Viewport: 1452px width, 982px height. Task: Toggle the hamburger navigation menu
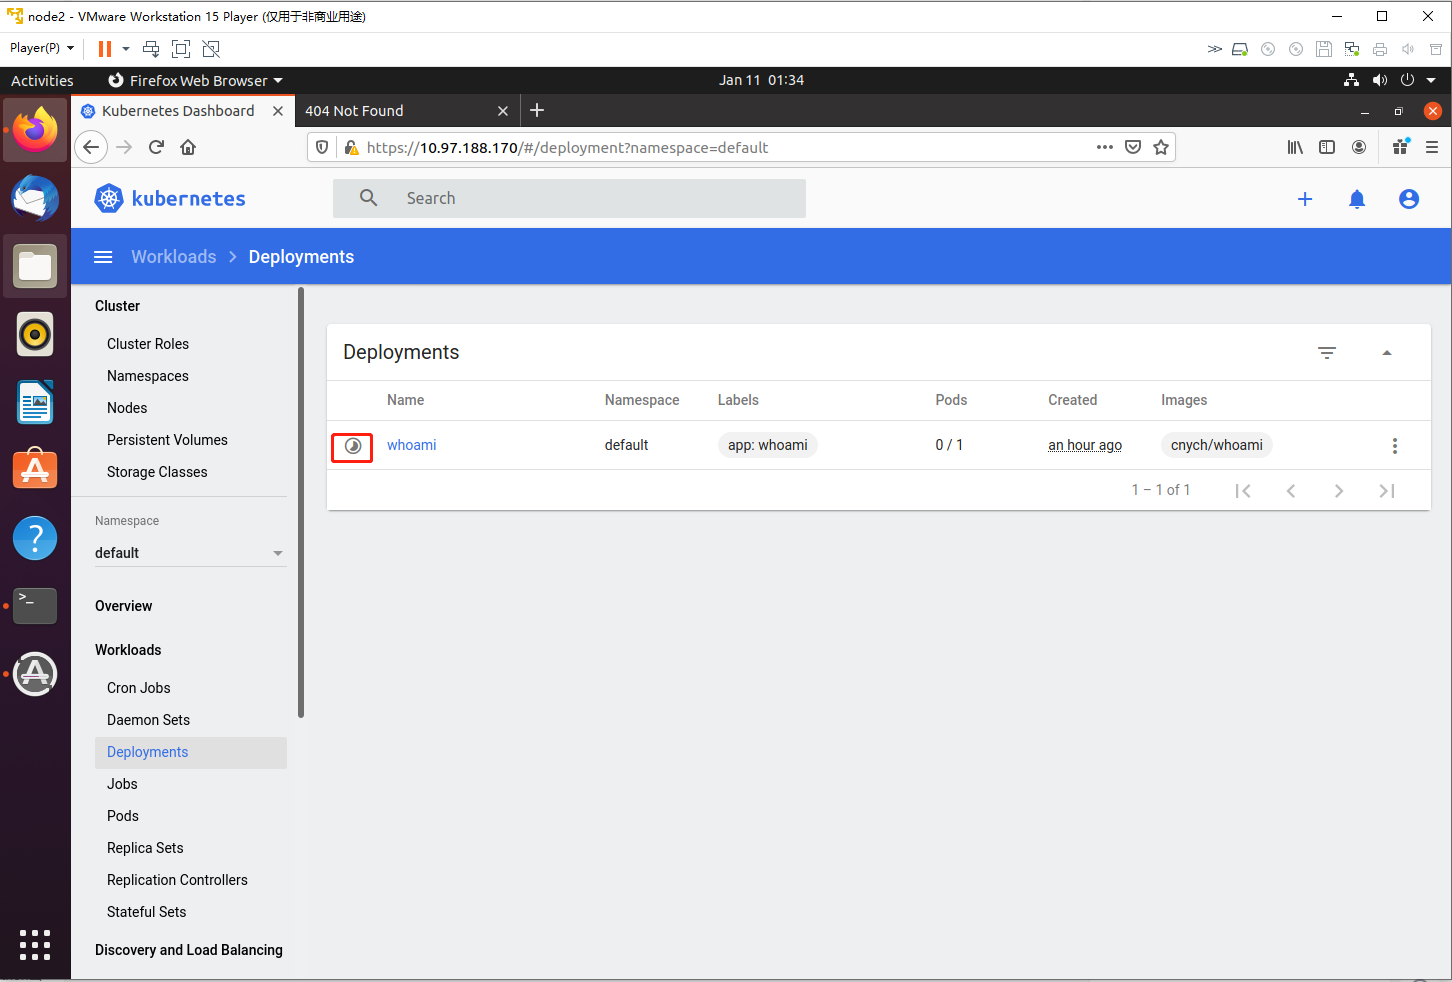103,257
